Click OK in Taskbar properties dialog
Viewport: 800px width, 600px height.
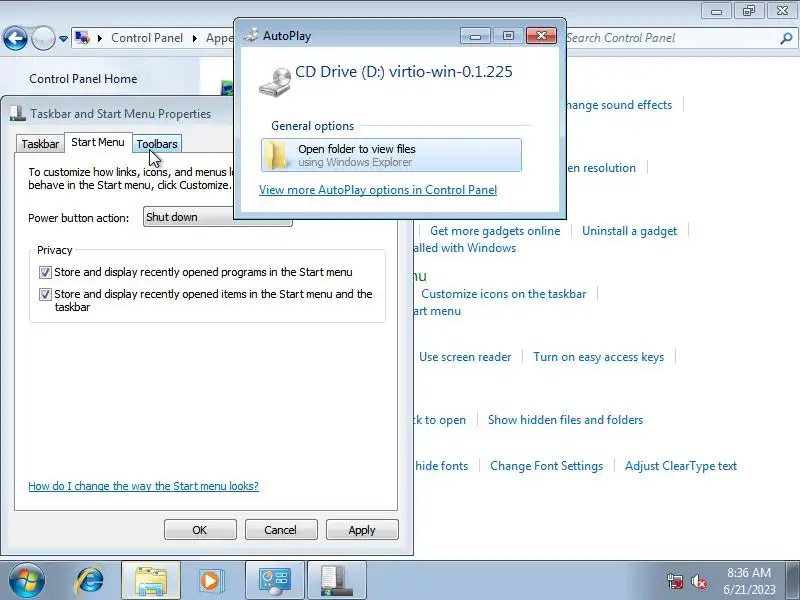coord(200,530)
